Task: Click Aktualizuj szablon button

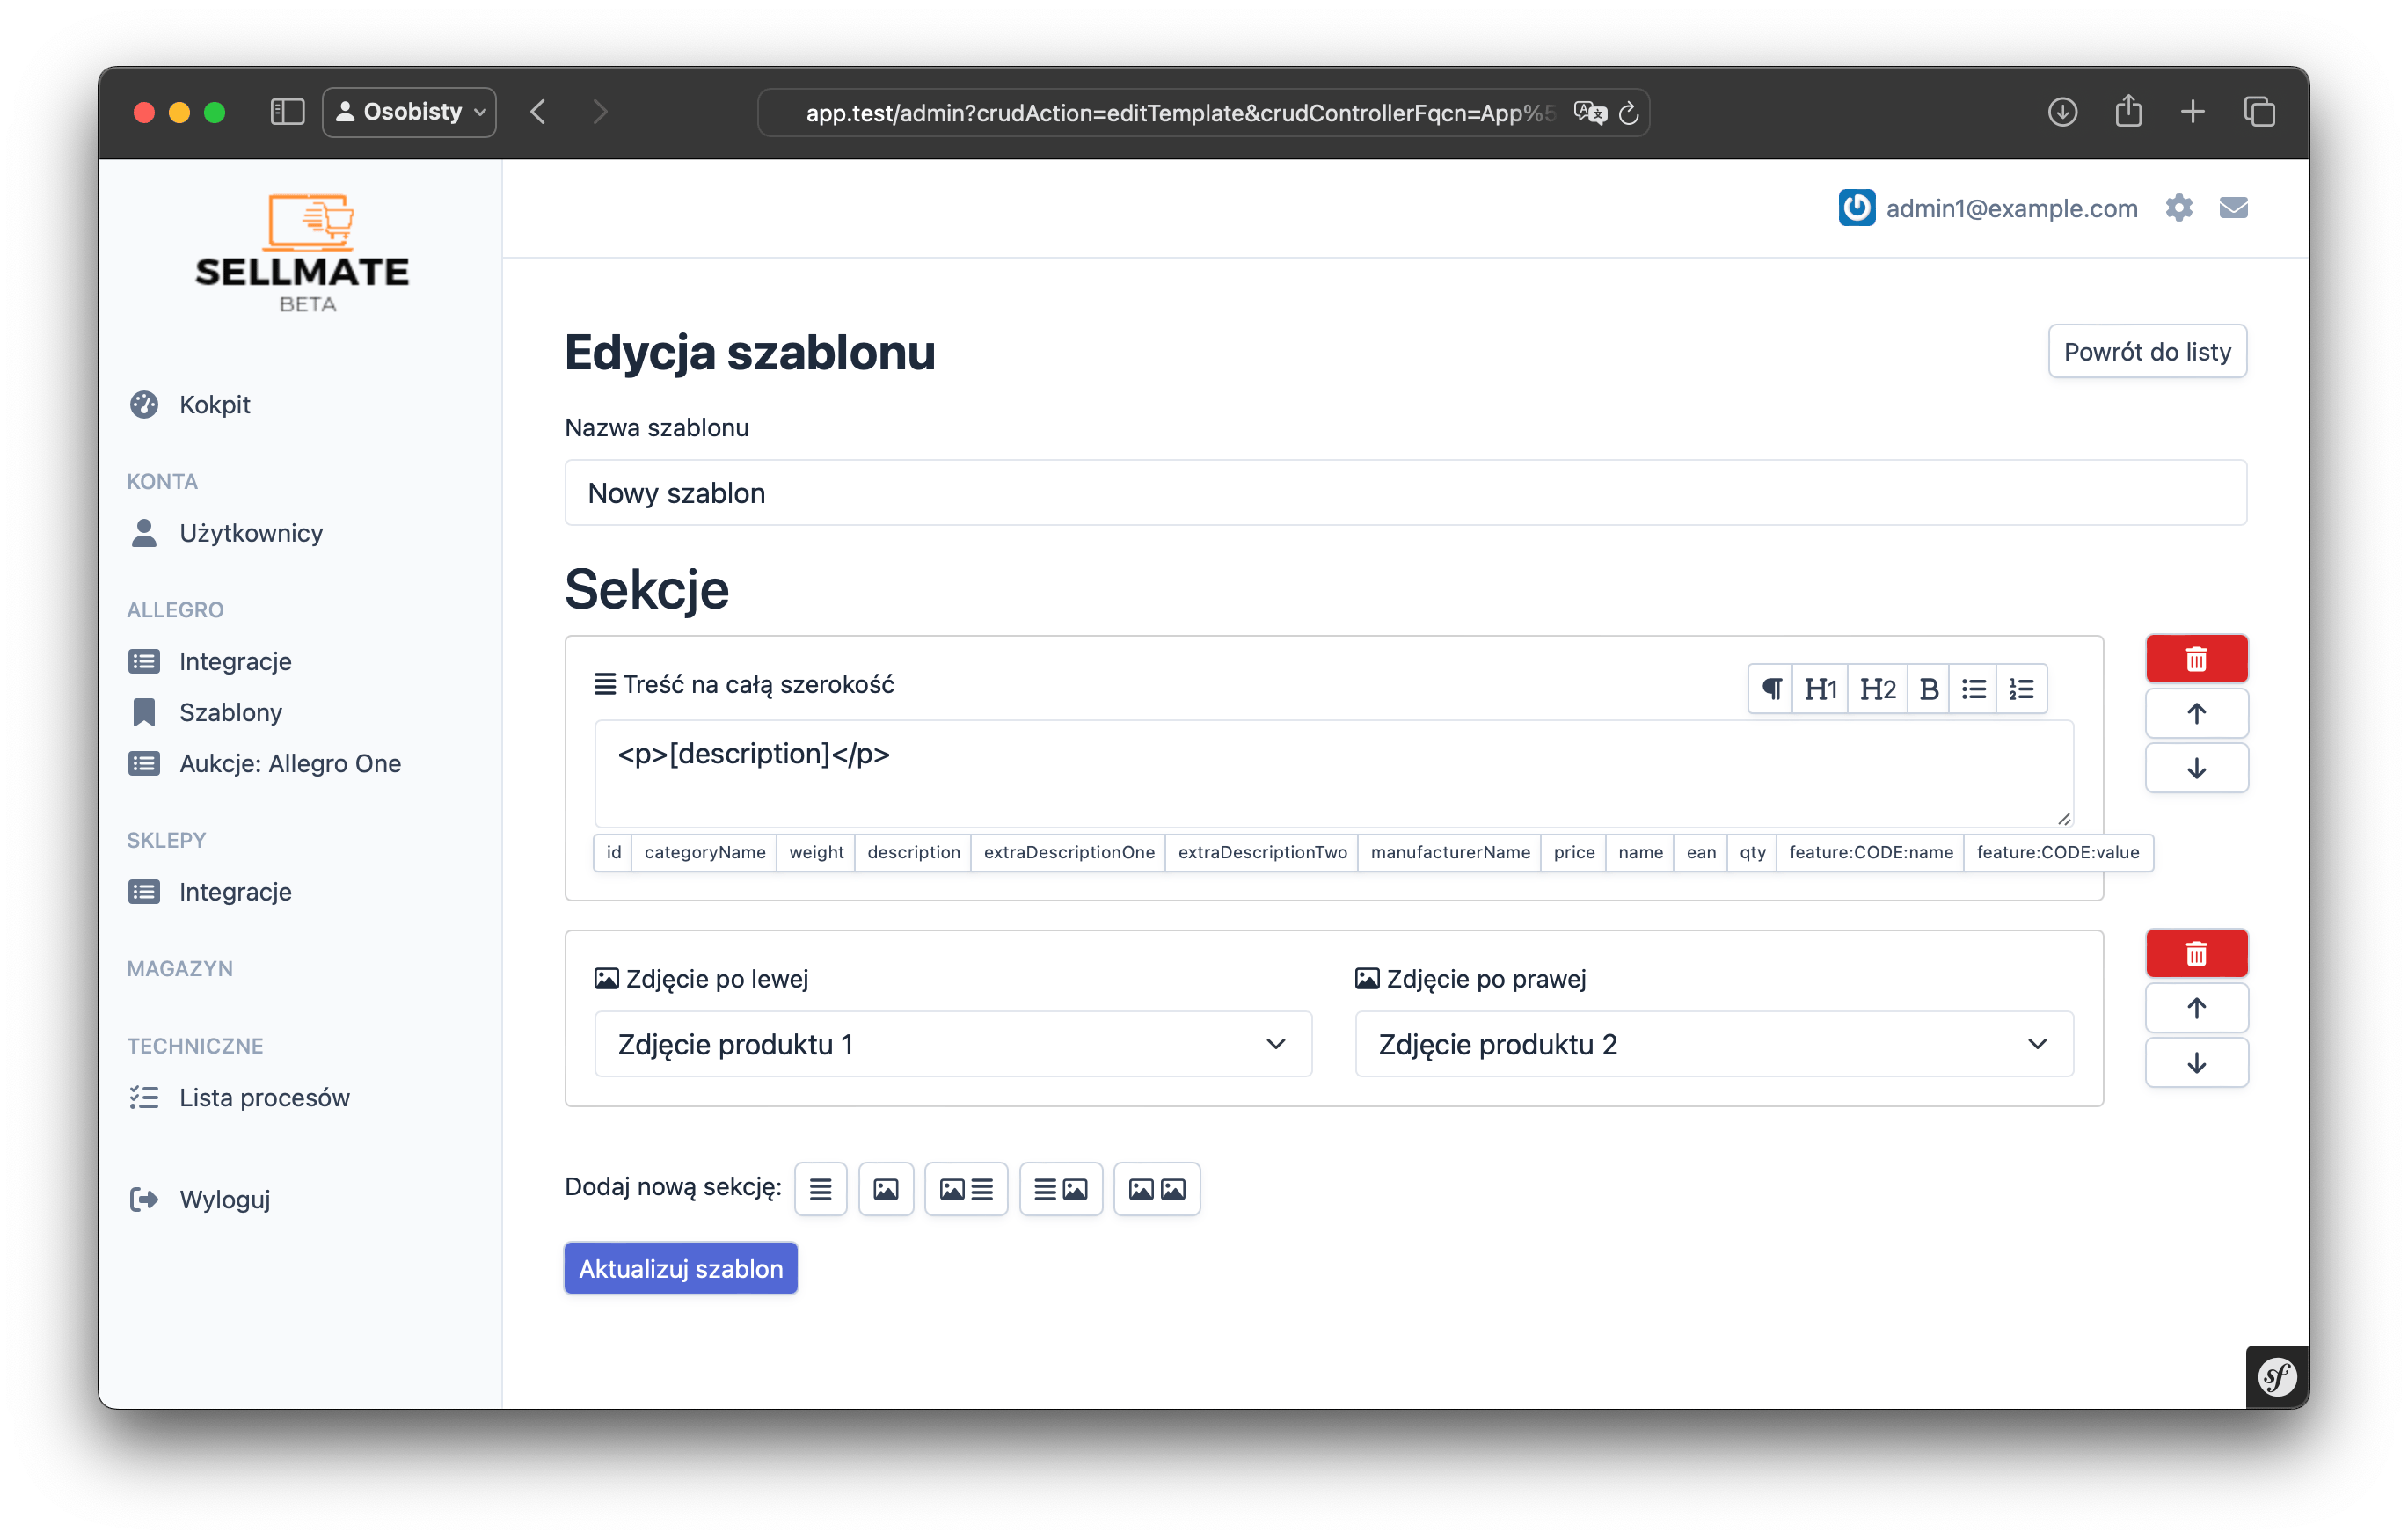Action: coord(681,1269)
